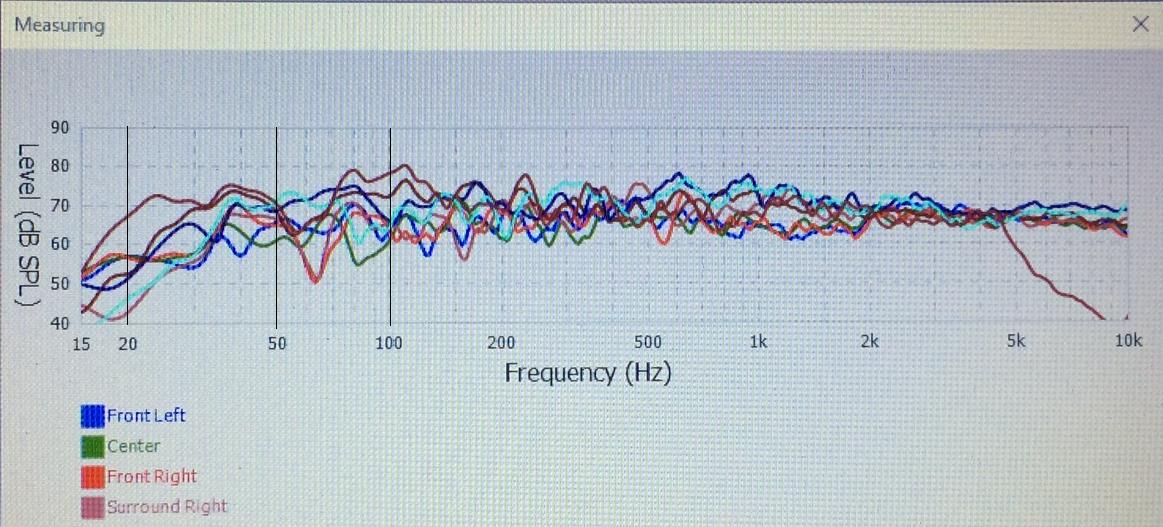Viewport: 1163px width, 527px height.
Task: Click the 70 dB level axis tick
Action: click(60, 205)
